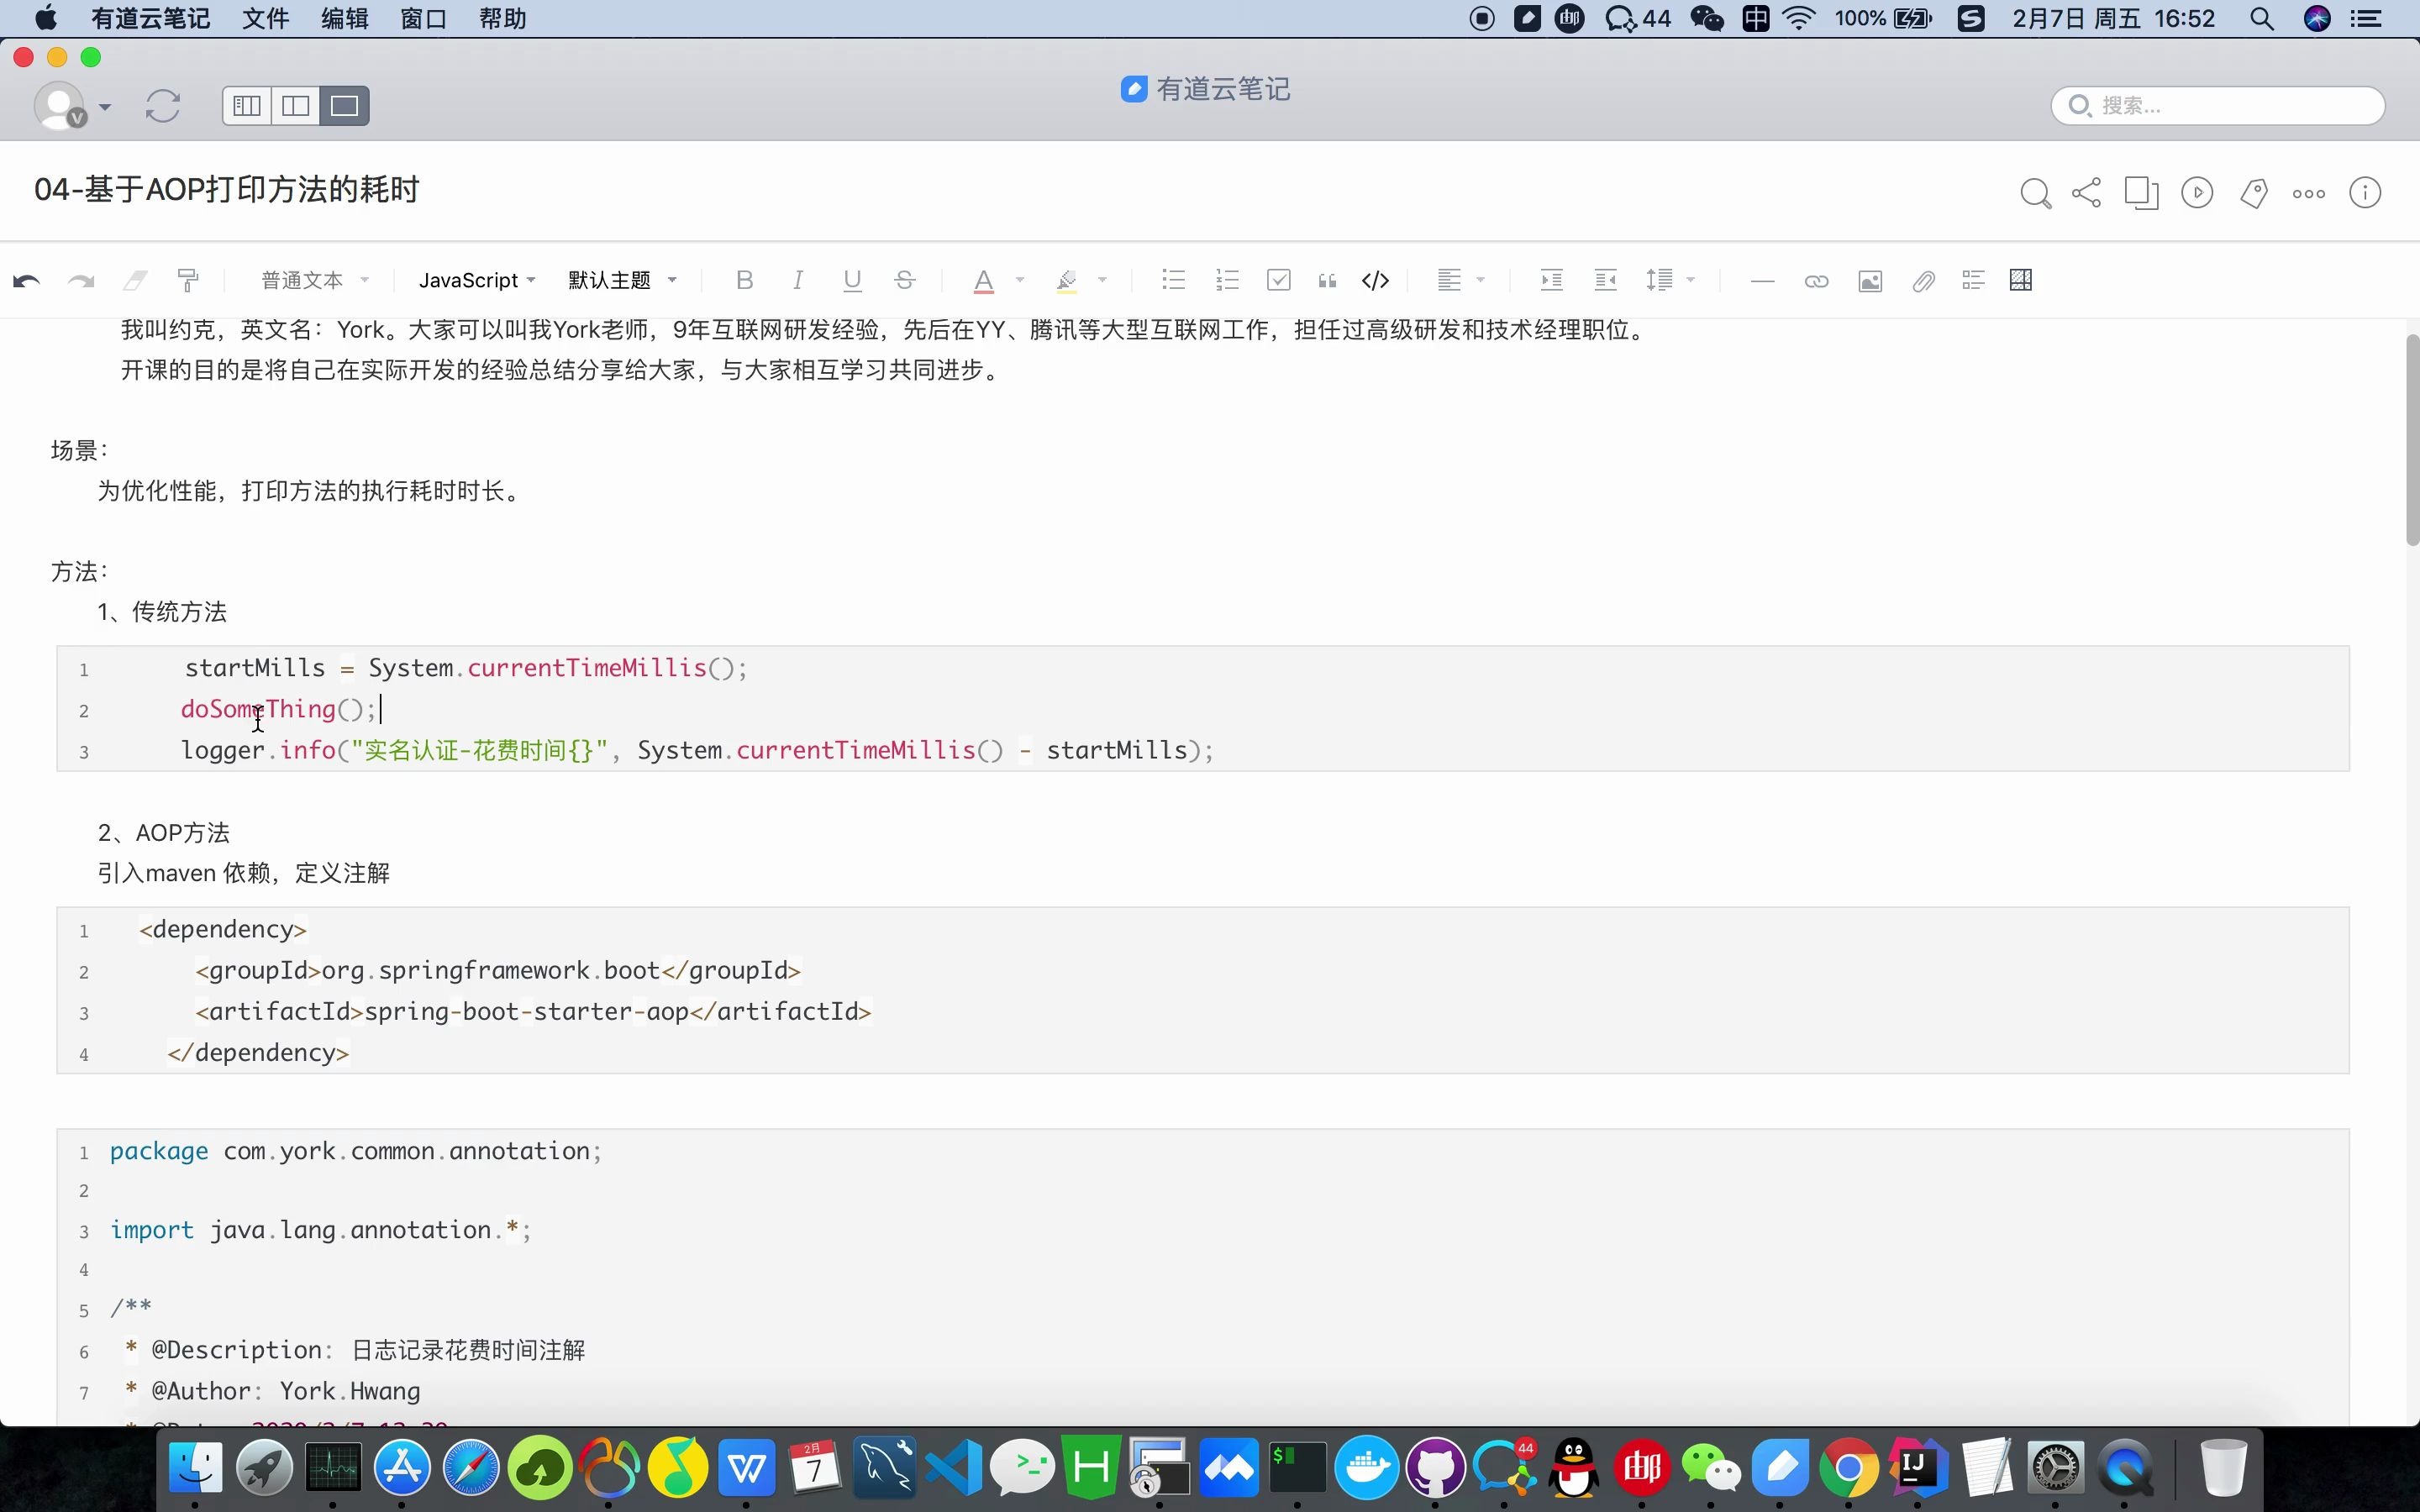This screenshot has width=2420, height=1512.
Task: Open Finder from the Dock
Action: point(195,1467)
